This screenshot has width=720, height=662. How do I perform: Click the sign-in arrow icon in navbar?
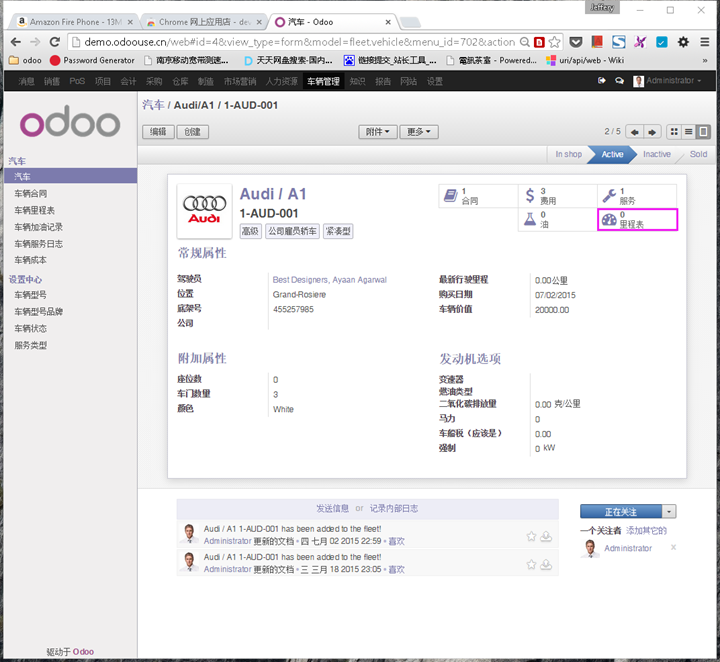[x=602, y=81]
